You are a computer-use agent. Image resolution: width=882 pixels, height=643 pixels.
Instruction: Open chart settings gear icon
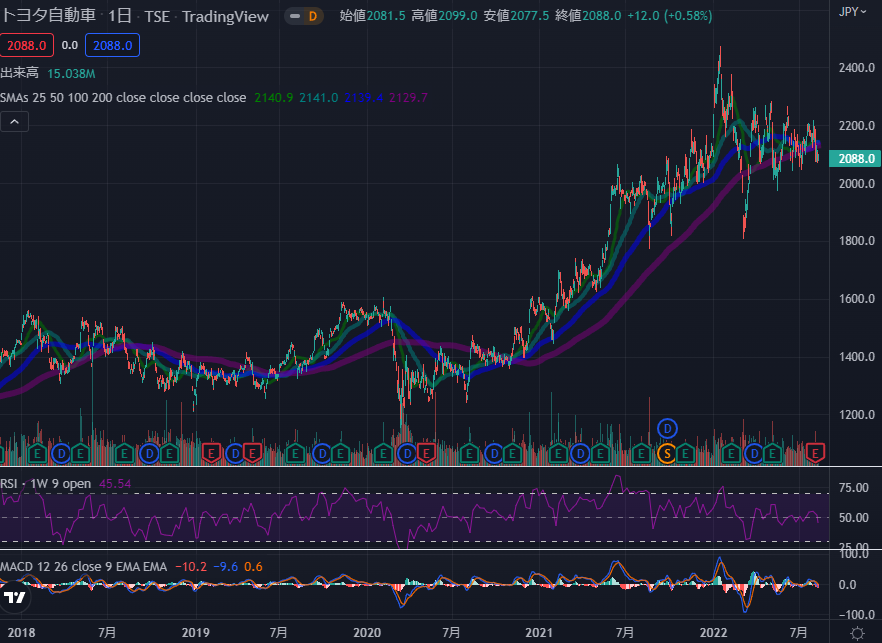click(857, 633)
